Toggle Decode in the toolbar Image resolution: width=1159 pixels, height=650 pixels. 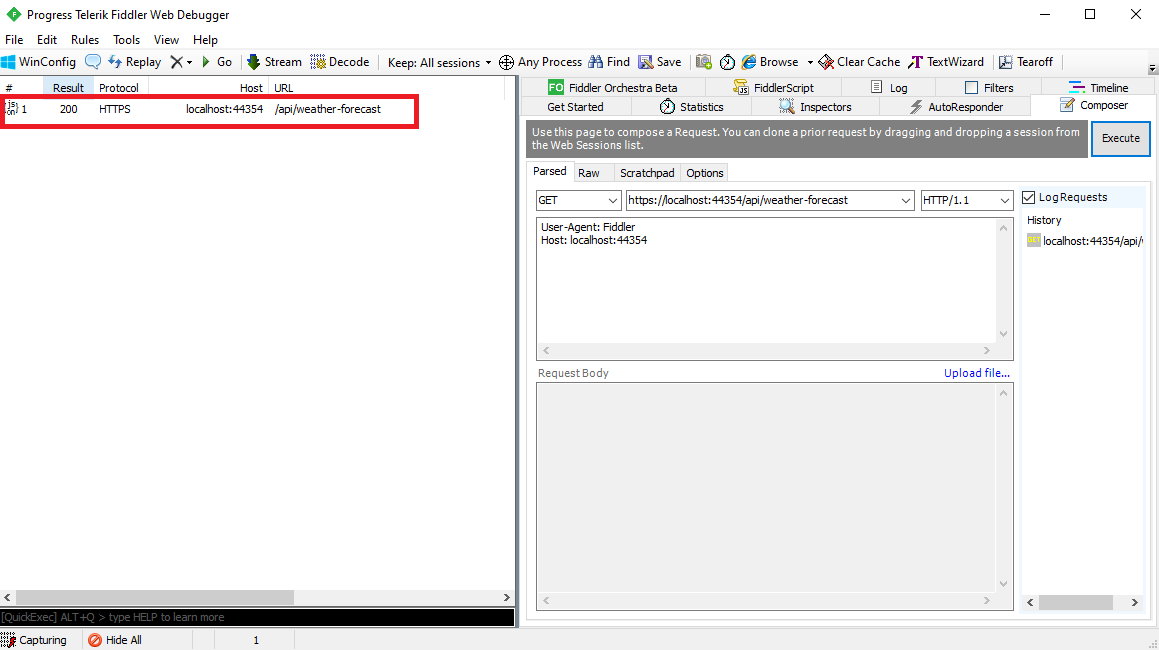[340, 62]
